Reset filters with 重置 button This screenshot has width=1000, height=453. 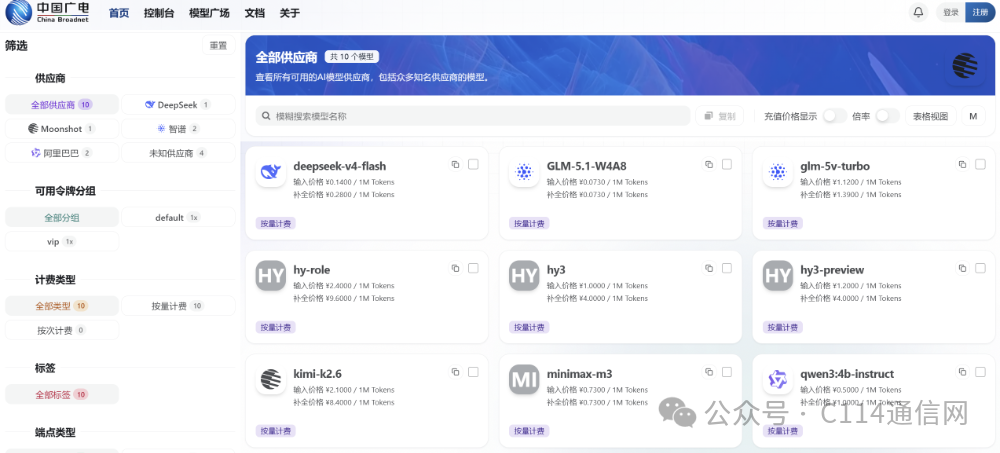[x=218, y=46]
